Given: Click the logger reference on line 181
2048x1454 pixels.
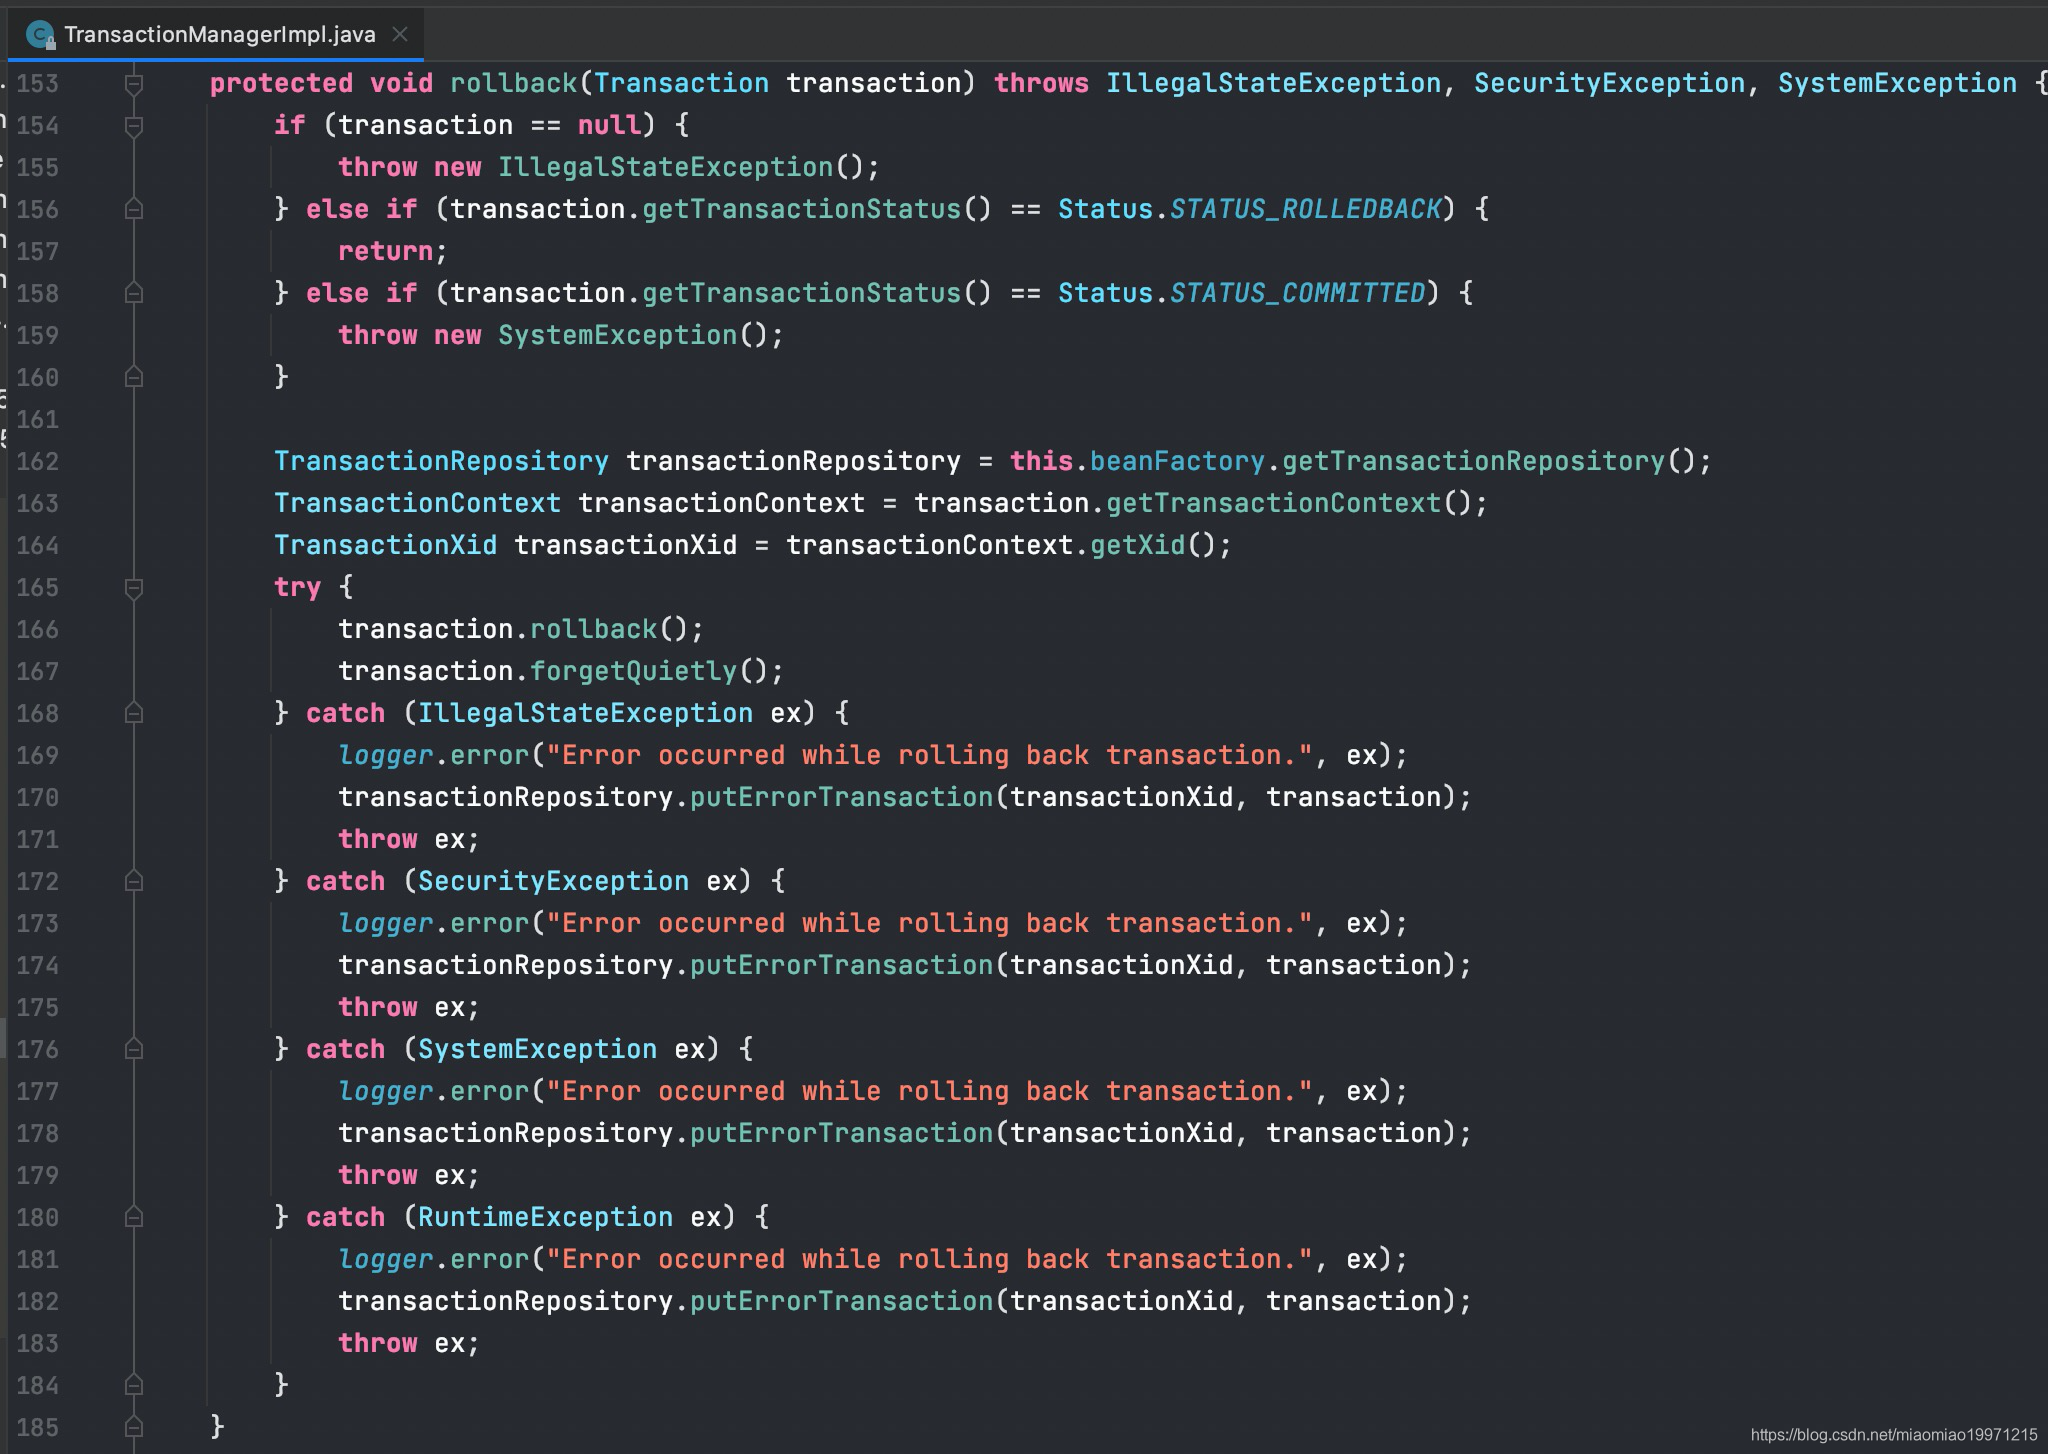Looking at the screenshot, I should click(385, 1259).
